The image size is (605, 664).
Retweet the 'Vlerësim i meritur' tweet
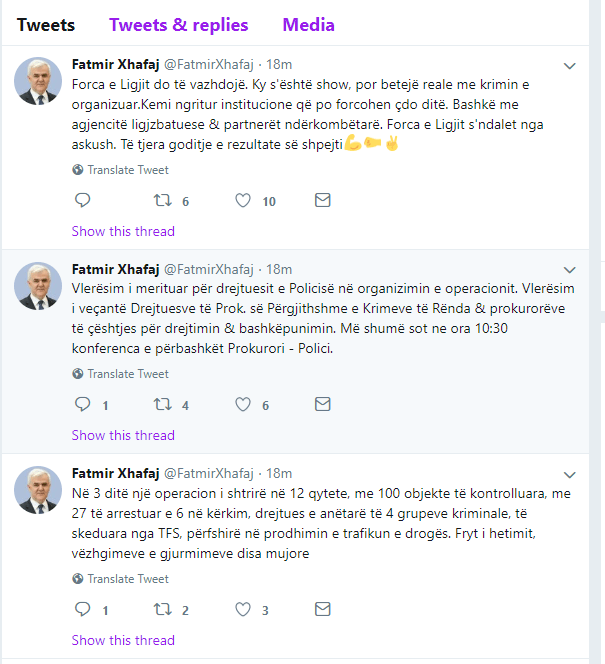pyautogui.click(x=161, y=405)
